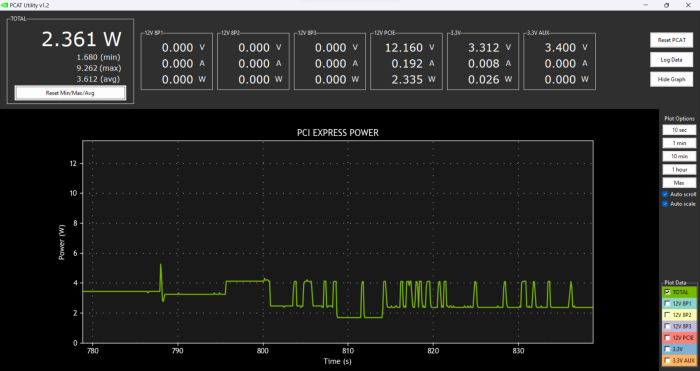700x371 pixels.
Task: Toggle the Auto scale checkbox
Action: pyautogui.click(x=665, y=204)
